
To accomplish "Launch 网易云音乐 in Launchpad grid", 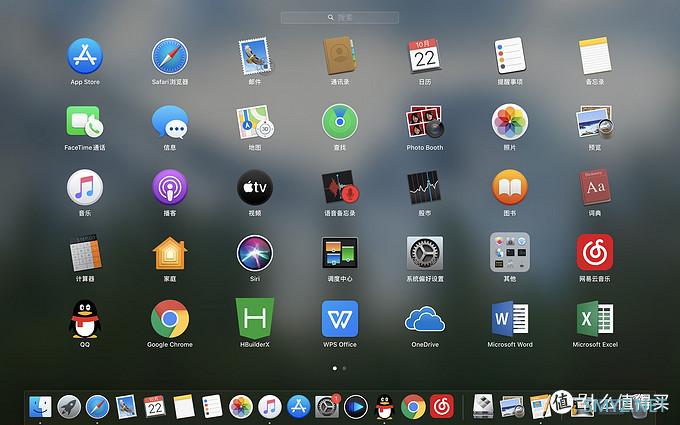I will tap(595, 252).
